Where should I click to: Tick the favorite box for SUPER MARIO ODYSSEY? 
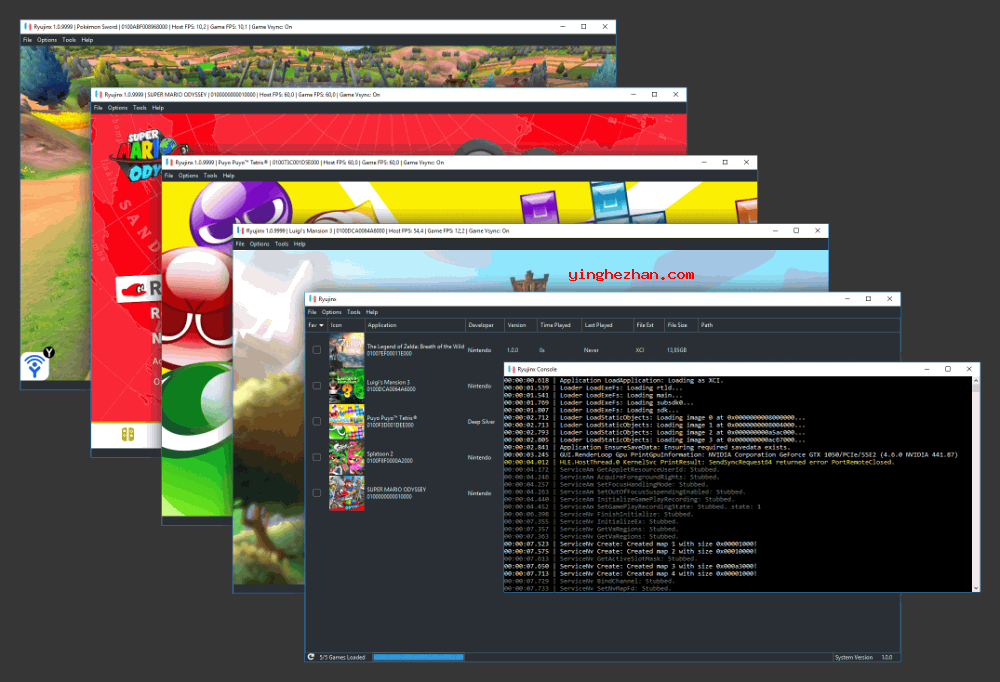click(316, 493)
